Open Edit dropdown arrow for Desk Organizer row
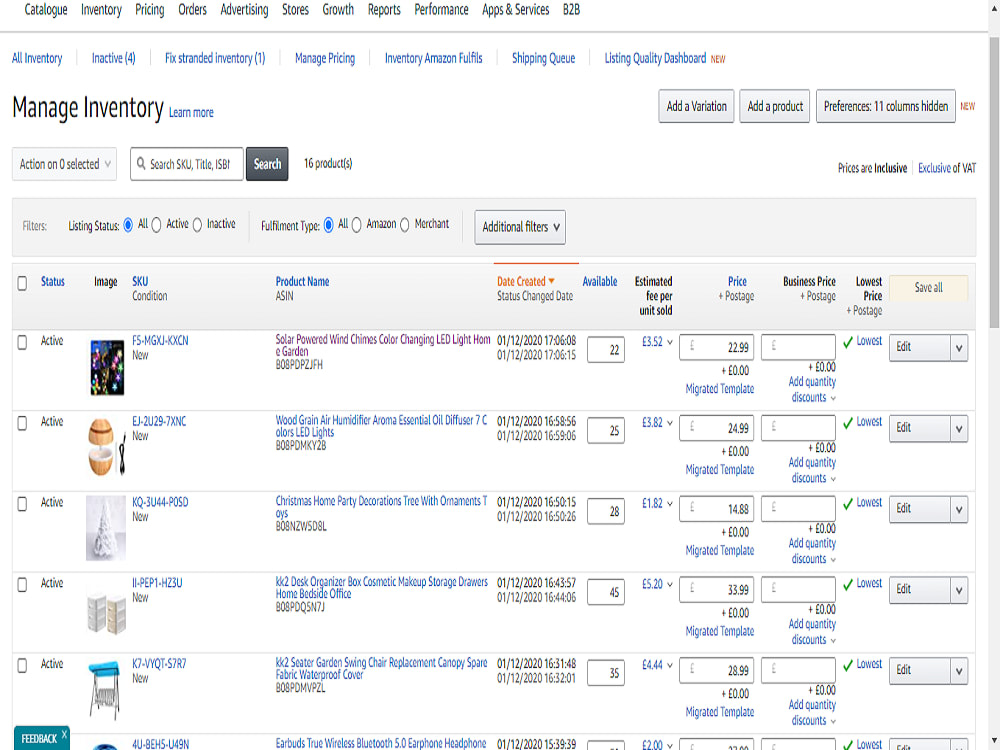The width and height of the screenshot is (1000, 750). click(x=959, y=591)
